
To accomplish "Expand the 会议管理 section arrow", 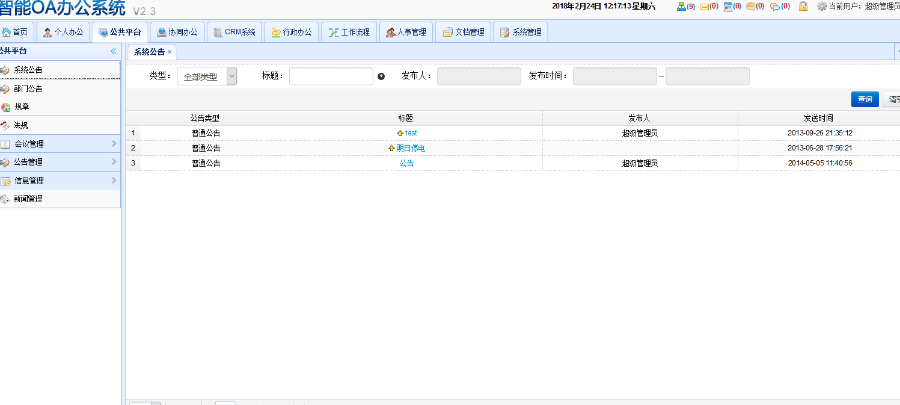I will click(x=114, y=143).
